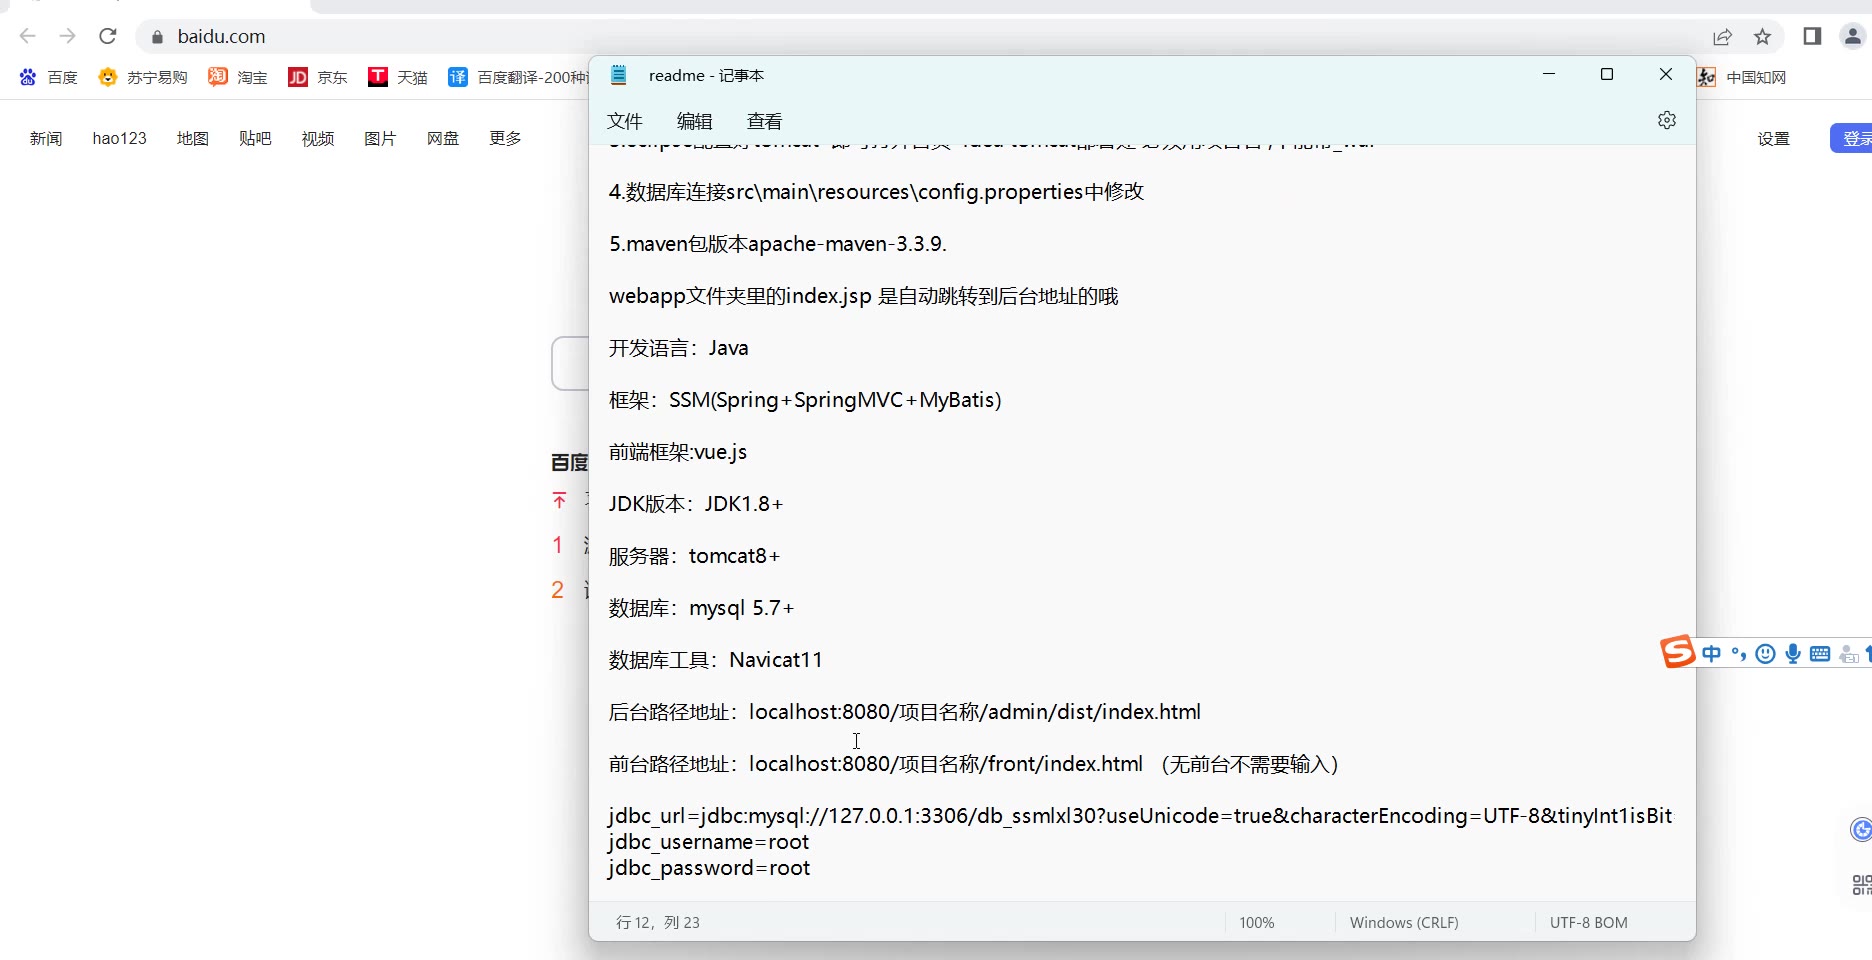Open the browser profile menu
The image size is (1872, 960).
(1853, 36)
